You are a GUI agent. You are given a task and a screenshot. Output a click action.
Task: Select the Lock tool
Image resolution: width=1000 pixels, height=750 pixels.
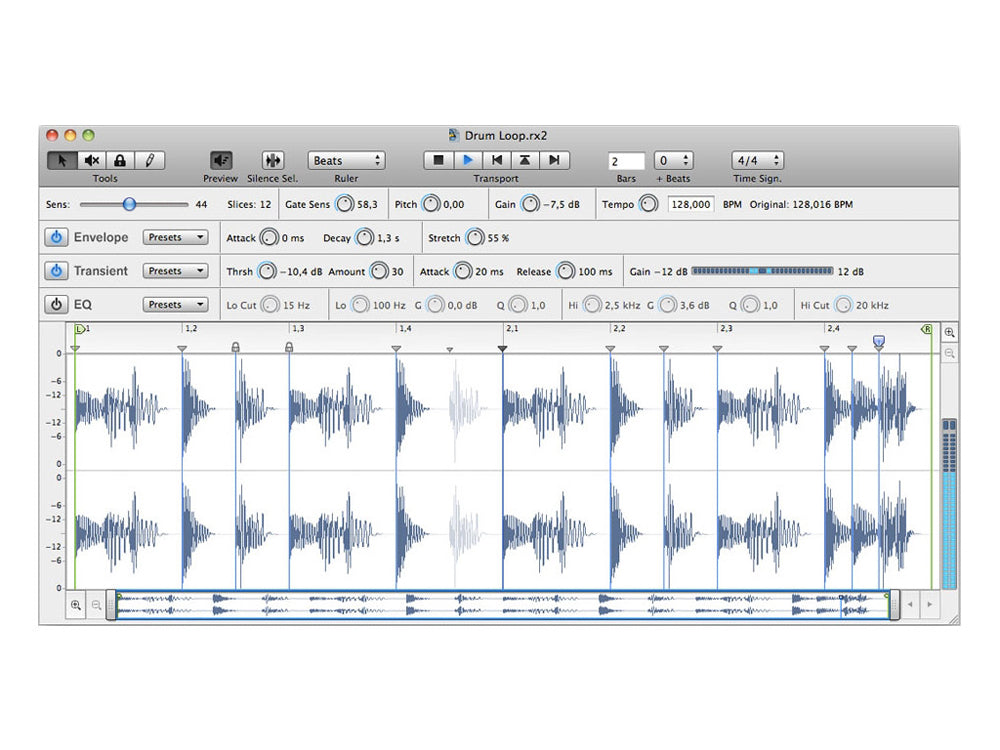[x=119, y=160]
